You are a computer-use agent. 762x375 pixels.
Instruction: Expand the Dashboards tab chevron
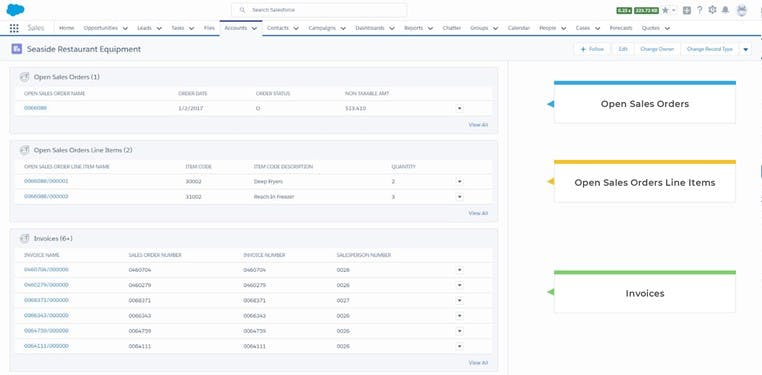(392, 29)
